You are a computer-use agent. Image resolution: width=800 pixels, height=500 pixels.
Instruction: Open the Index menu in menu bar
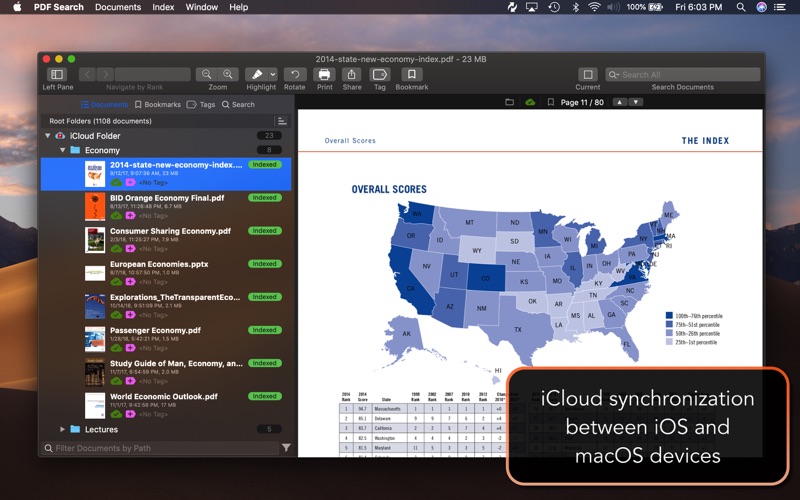[163, 7]
